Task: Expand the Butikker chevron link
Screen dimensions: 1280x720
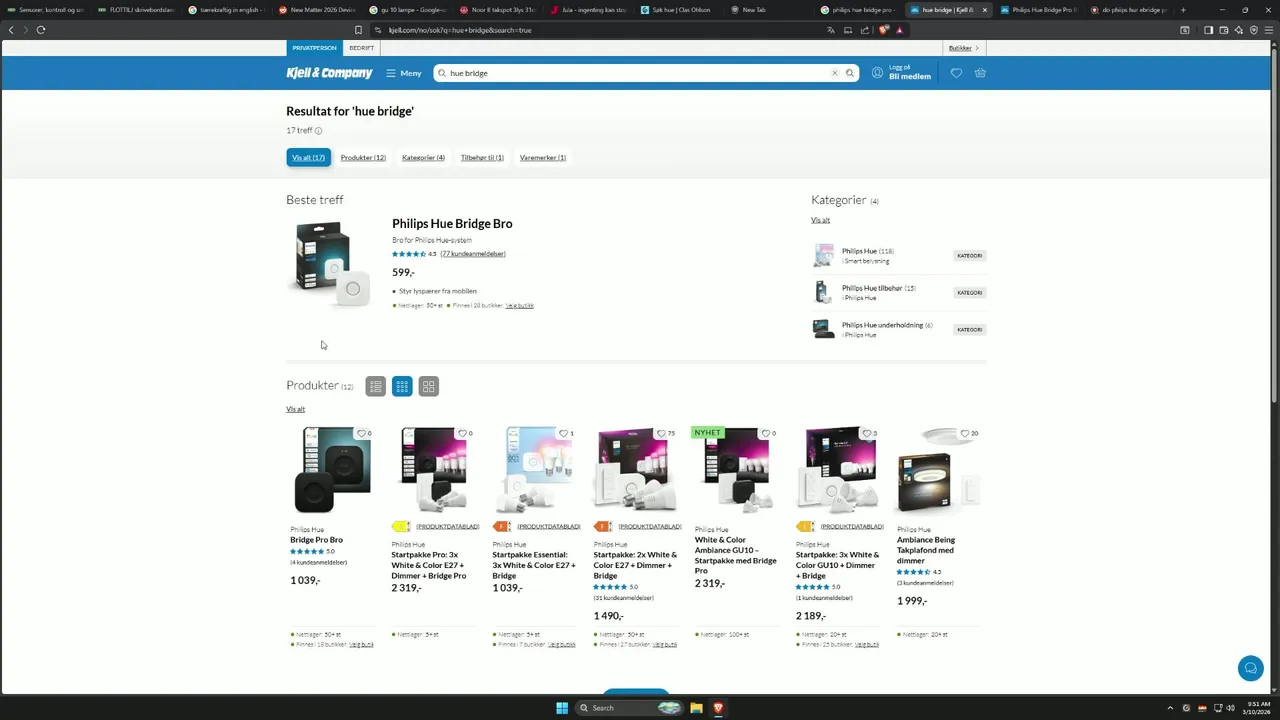Action: coord(964,48)
